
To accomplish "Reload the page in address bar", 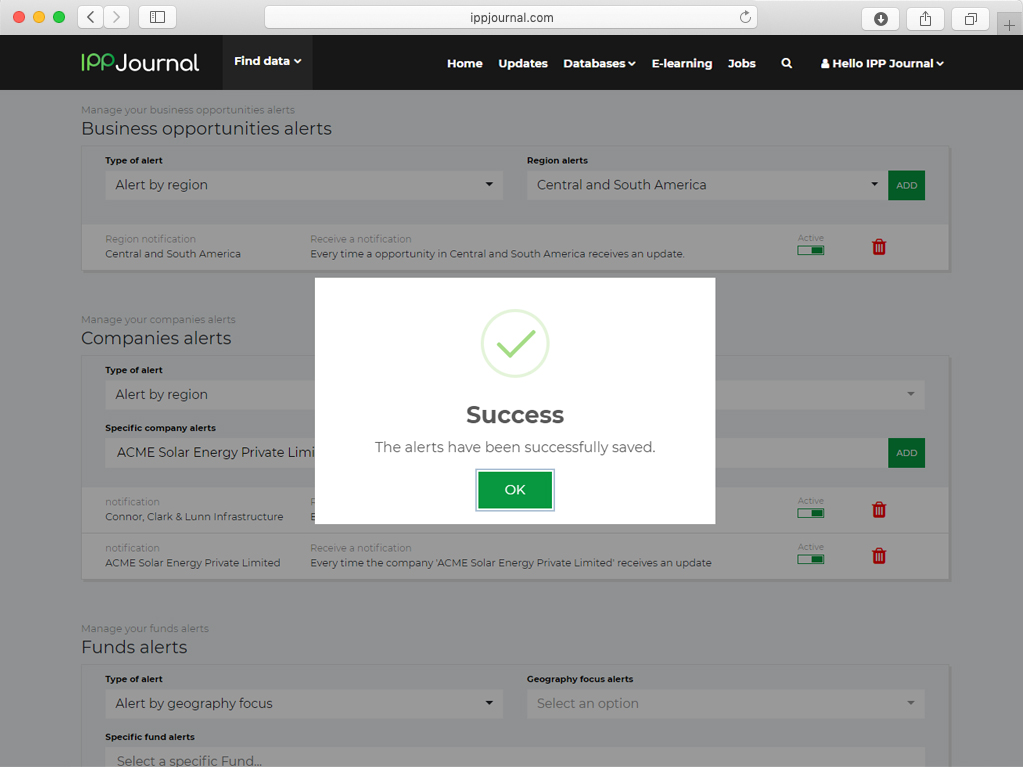I will tap(745, 17).
